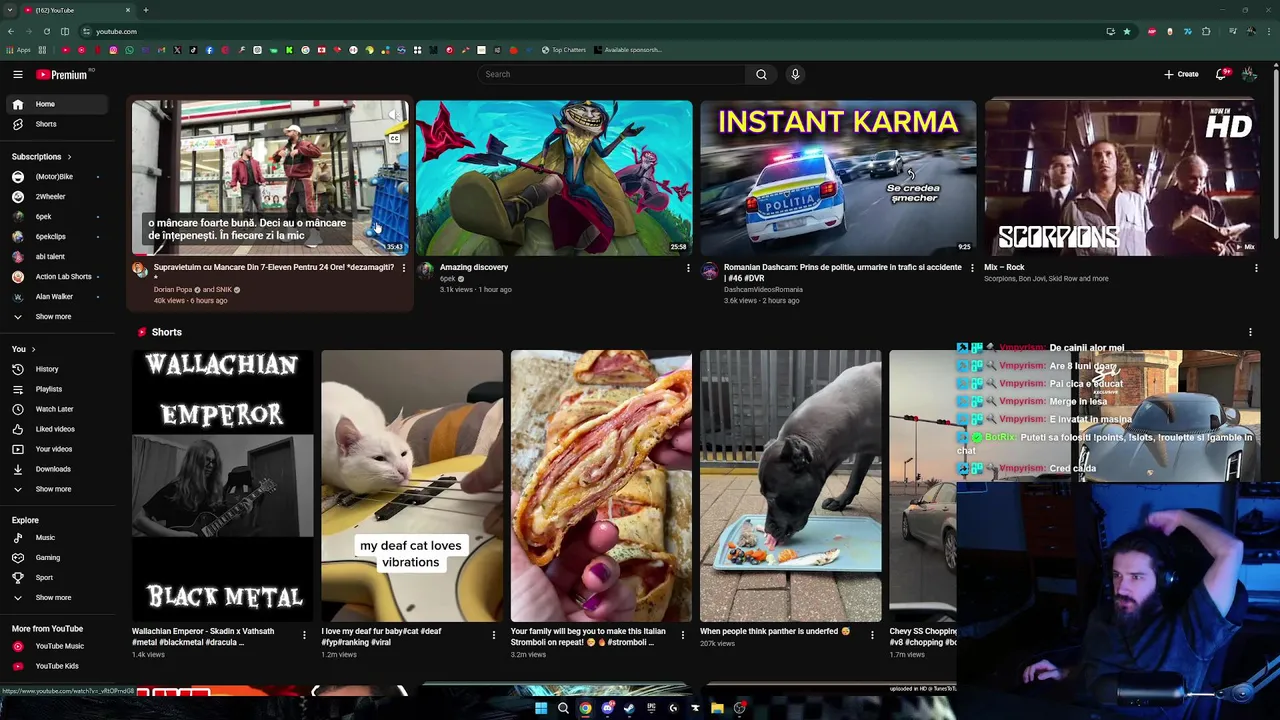Play the Amazing discovery video thumbnail
The height and width of the screenshot is (720, 1280).
(554, 177)
